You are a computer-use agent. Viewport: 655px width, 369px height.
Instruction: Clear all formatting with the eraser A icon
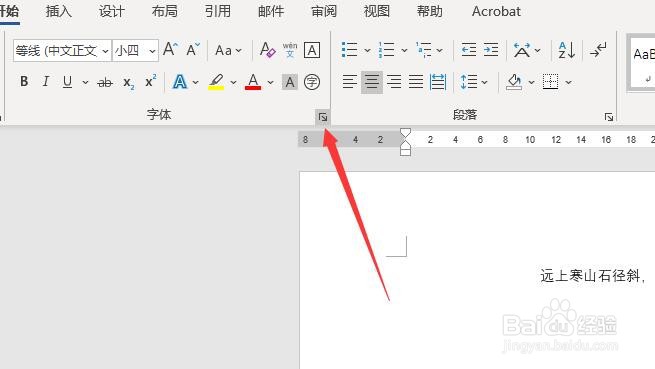267,50
